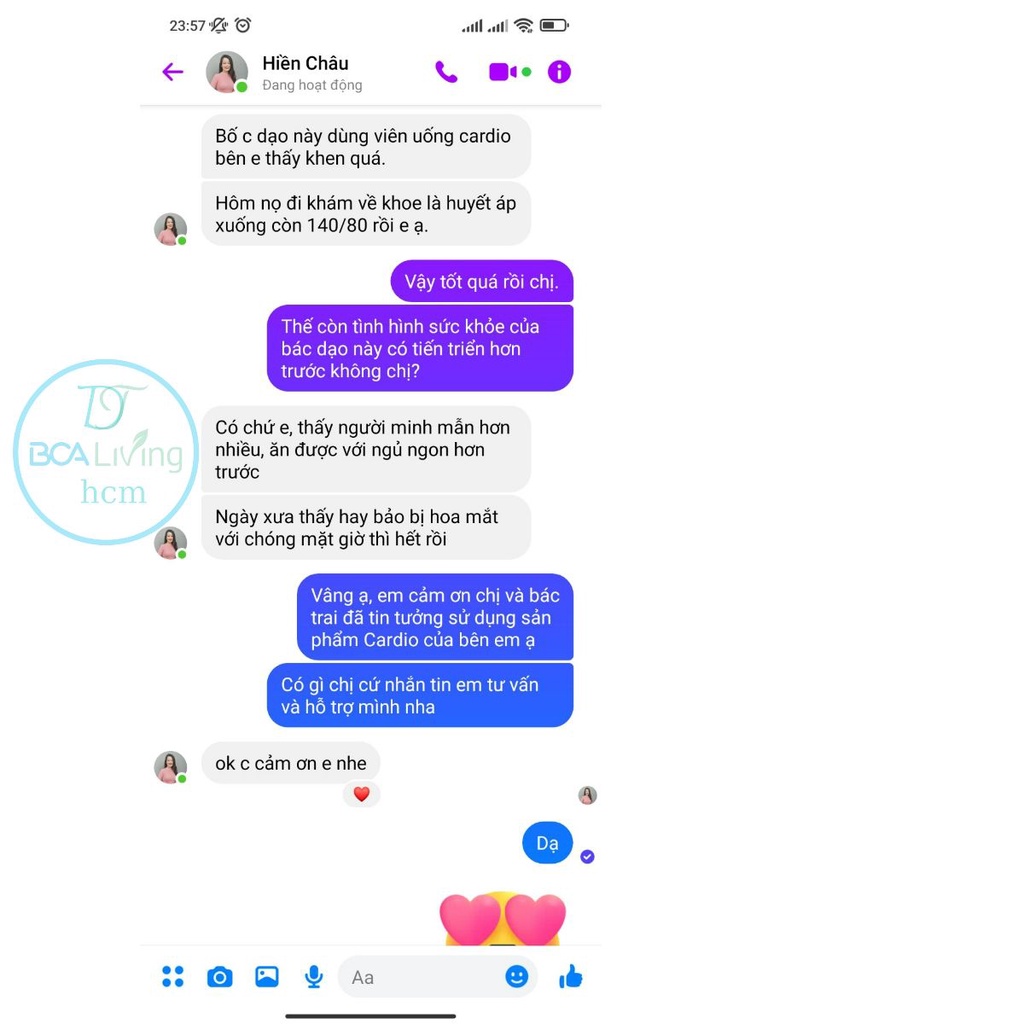This screenshot has height=1024, width=1024.
Task: Tap the heart reaction under last received message
Action: click(x=361, y=794)
